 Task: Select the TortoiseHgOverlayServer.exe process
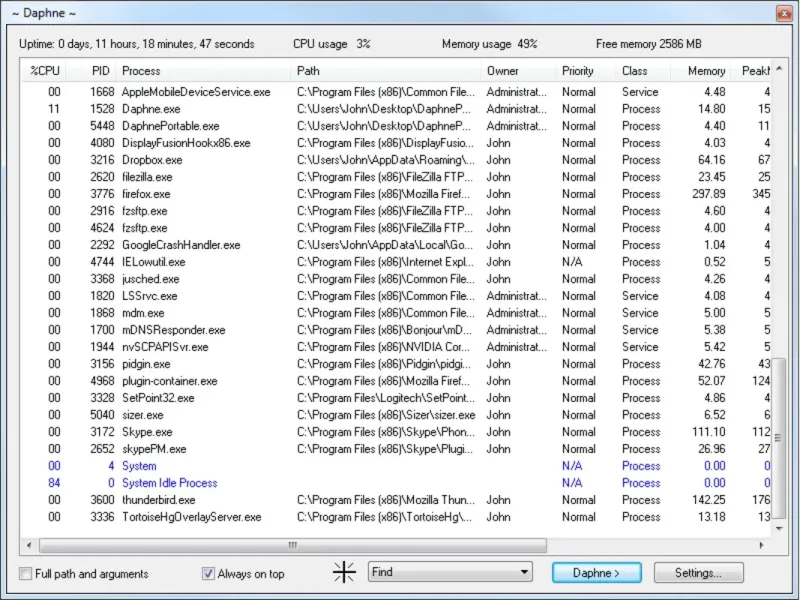point(395,517)
